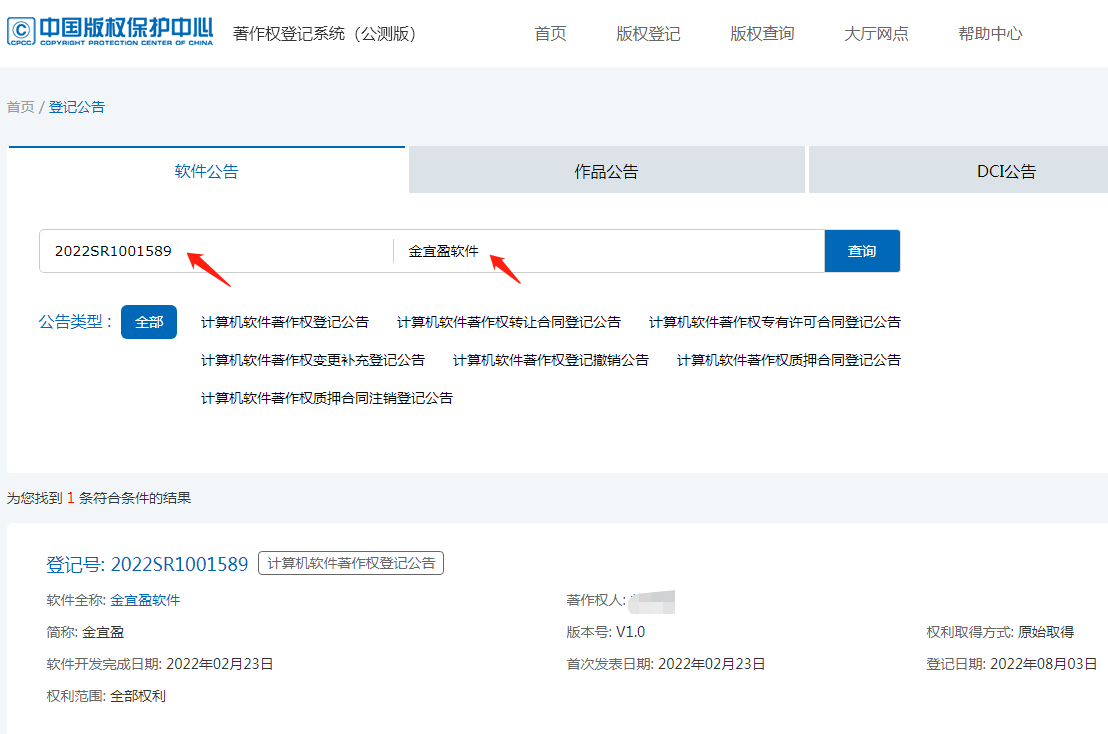Click the 计算机软件著作权登记公告 tag on the result

[351, 563]
